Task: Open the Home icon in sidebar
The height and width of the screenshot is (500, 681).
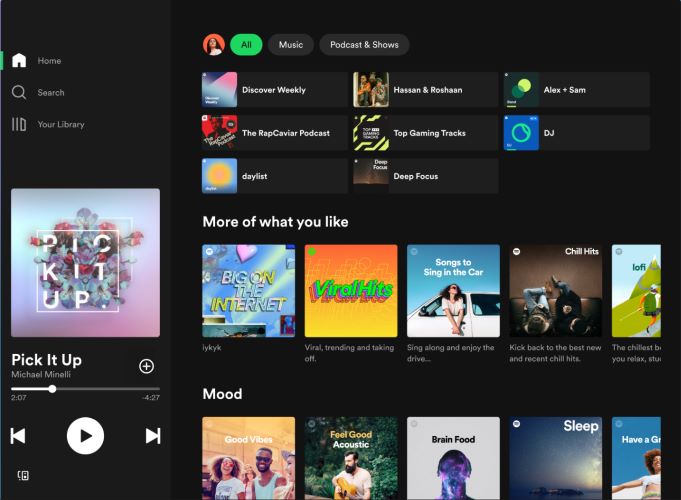Action: 19,60
